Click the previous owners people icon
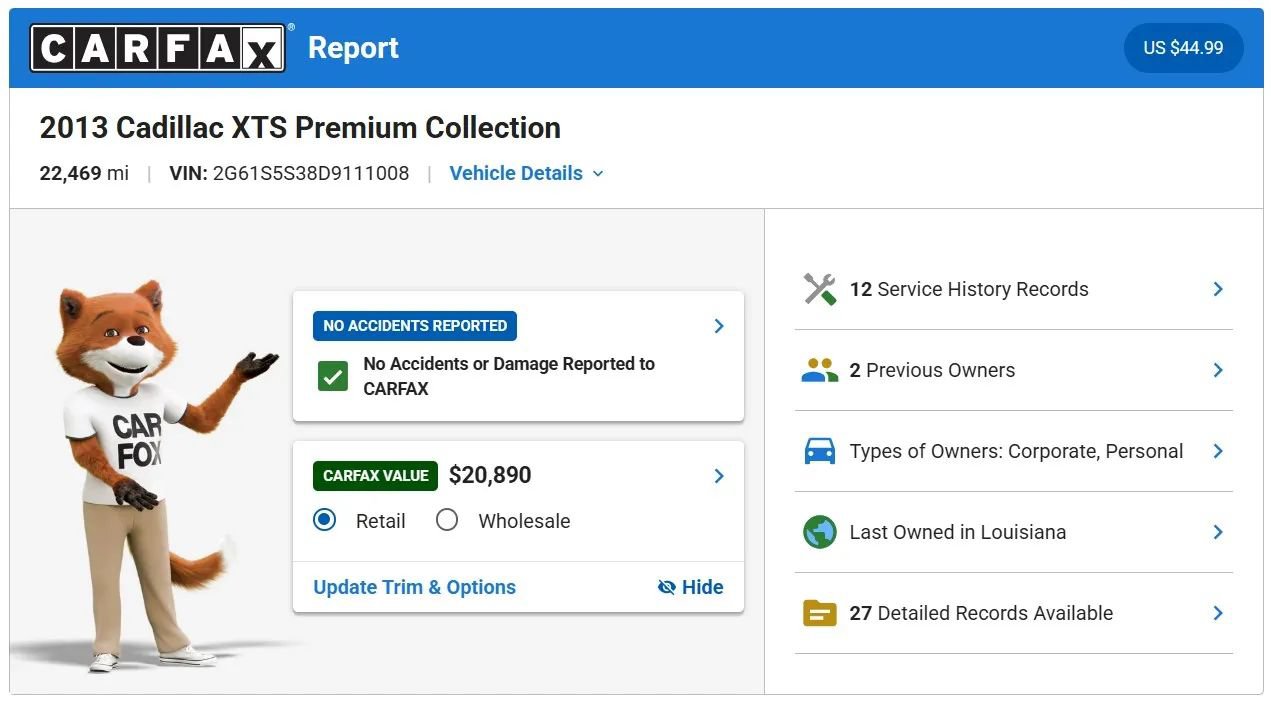Viewport: 1271px width, 702px height. [820, 370]
